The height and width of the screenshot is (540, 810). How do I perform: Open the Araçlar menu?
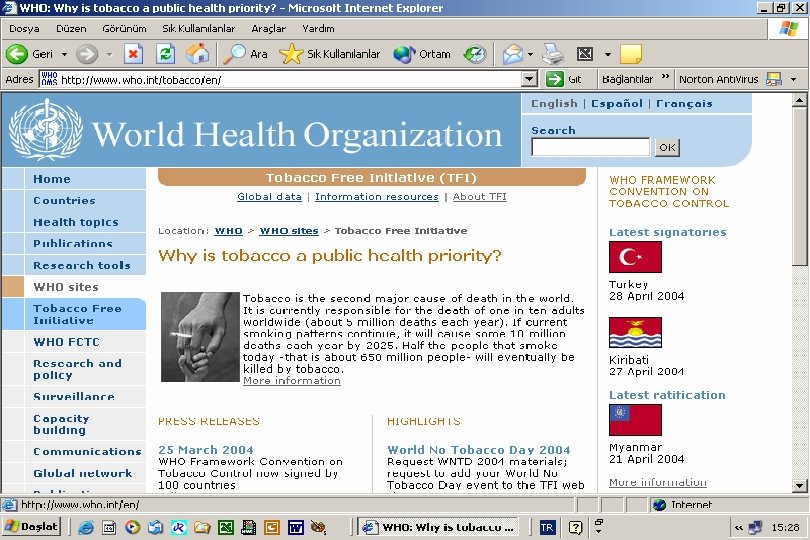[268, 28]
